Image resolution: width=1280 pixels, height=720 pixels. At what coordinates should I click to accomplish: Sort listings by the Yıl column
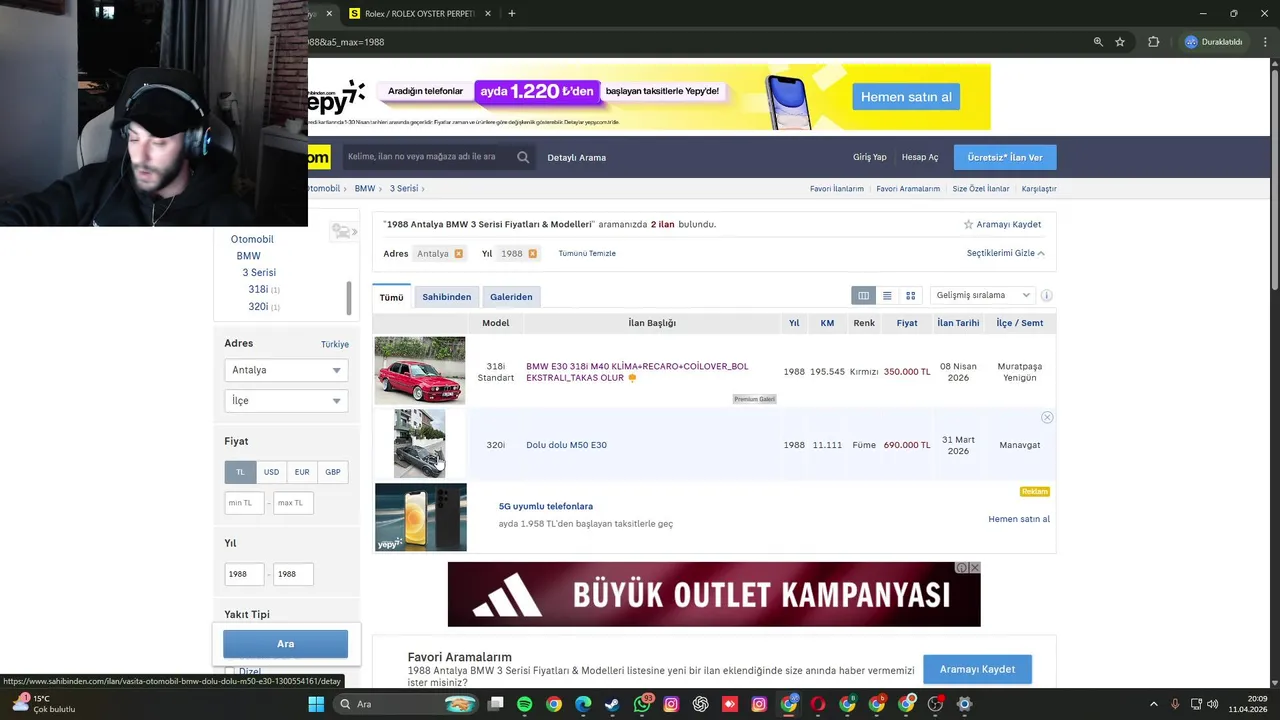[x=794, y=323]
